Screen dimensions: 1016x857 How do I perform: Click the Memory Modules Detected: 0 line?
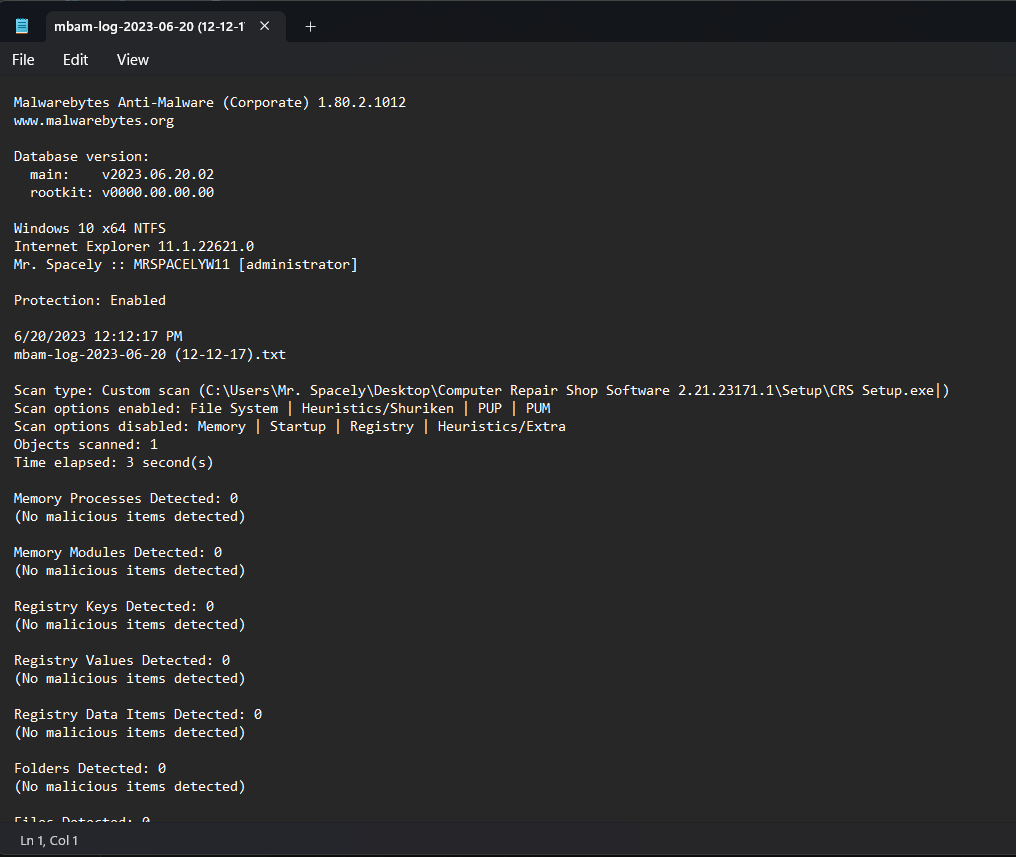pos(118,553)
